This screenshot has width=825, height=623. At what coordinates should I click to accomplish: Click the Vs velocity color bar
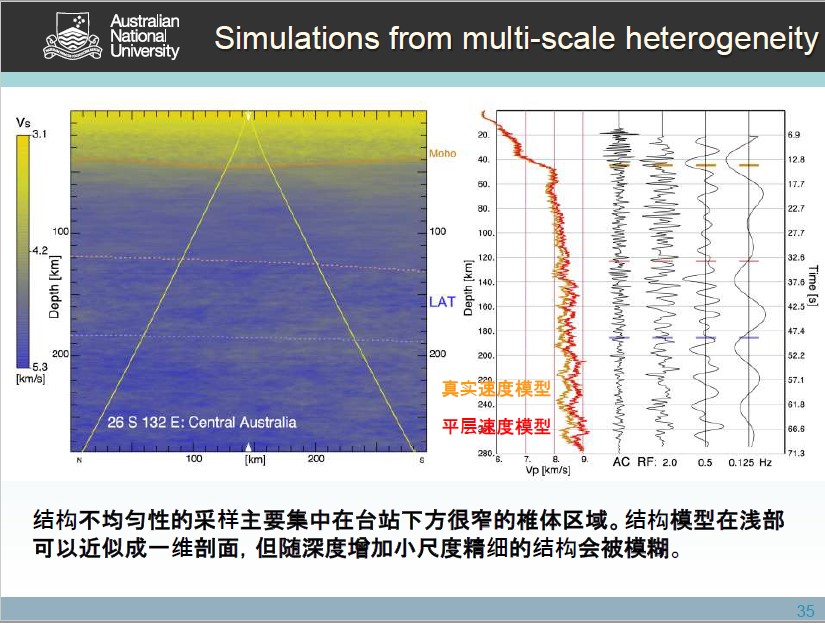click(23, 249)
